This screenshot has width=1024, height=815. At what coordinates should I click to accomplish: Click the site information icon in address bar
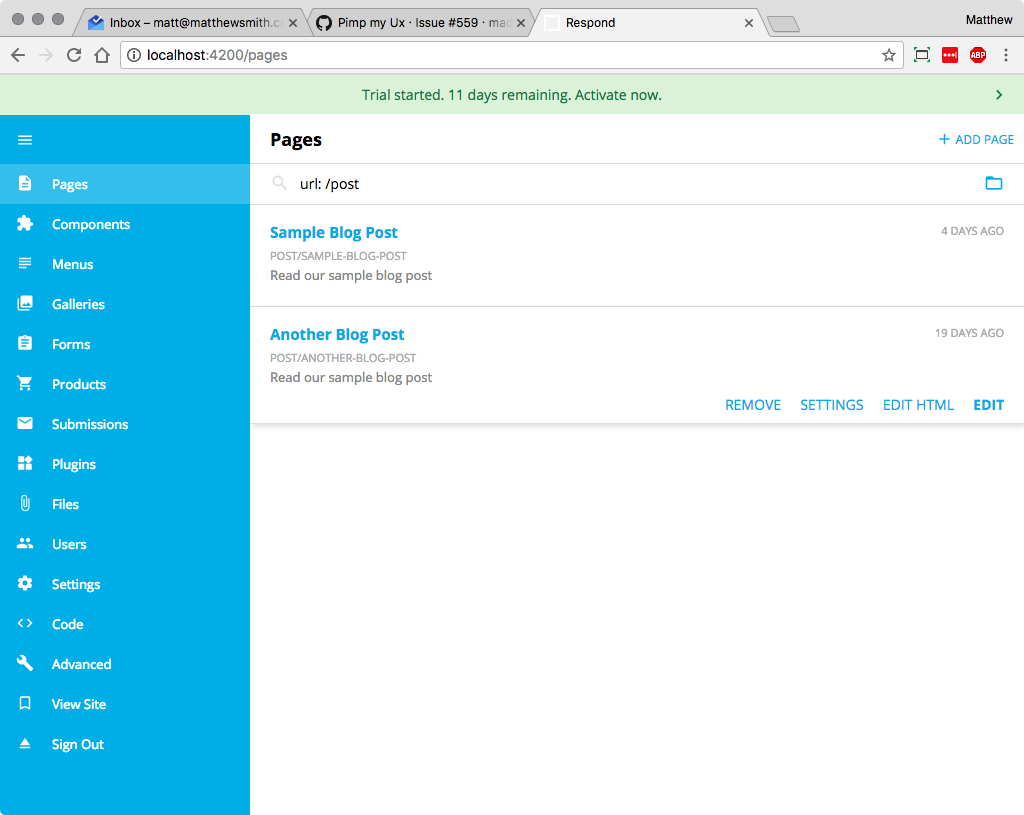pyautogui.click(x=134, y=56)
